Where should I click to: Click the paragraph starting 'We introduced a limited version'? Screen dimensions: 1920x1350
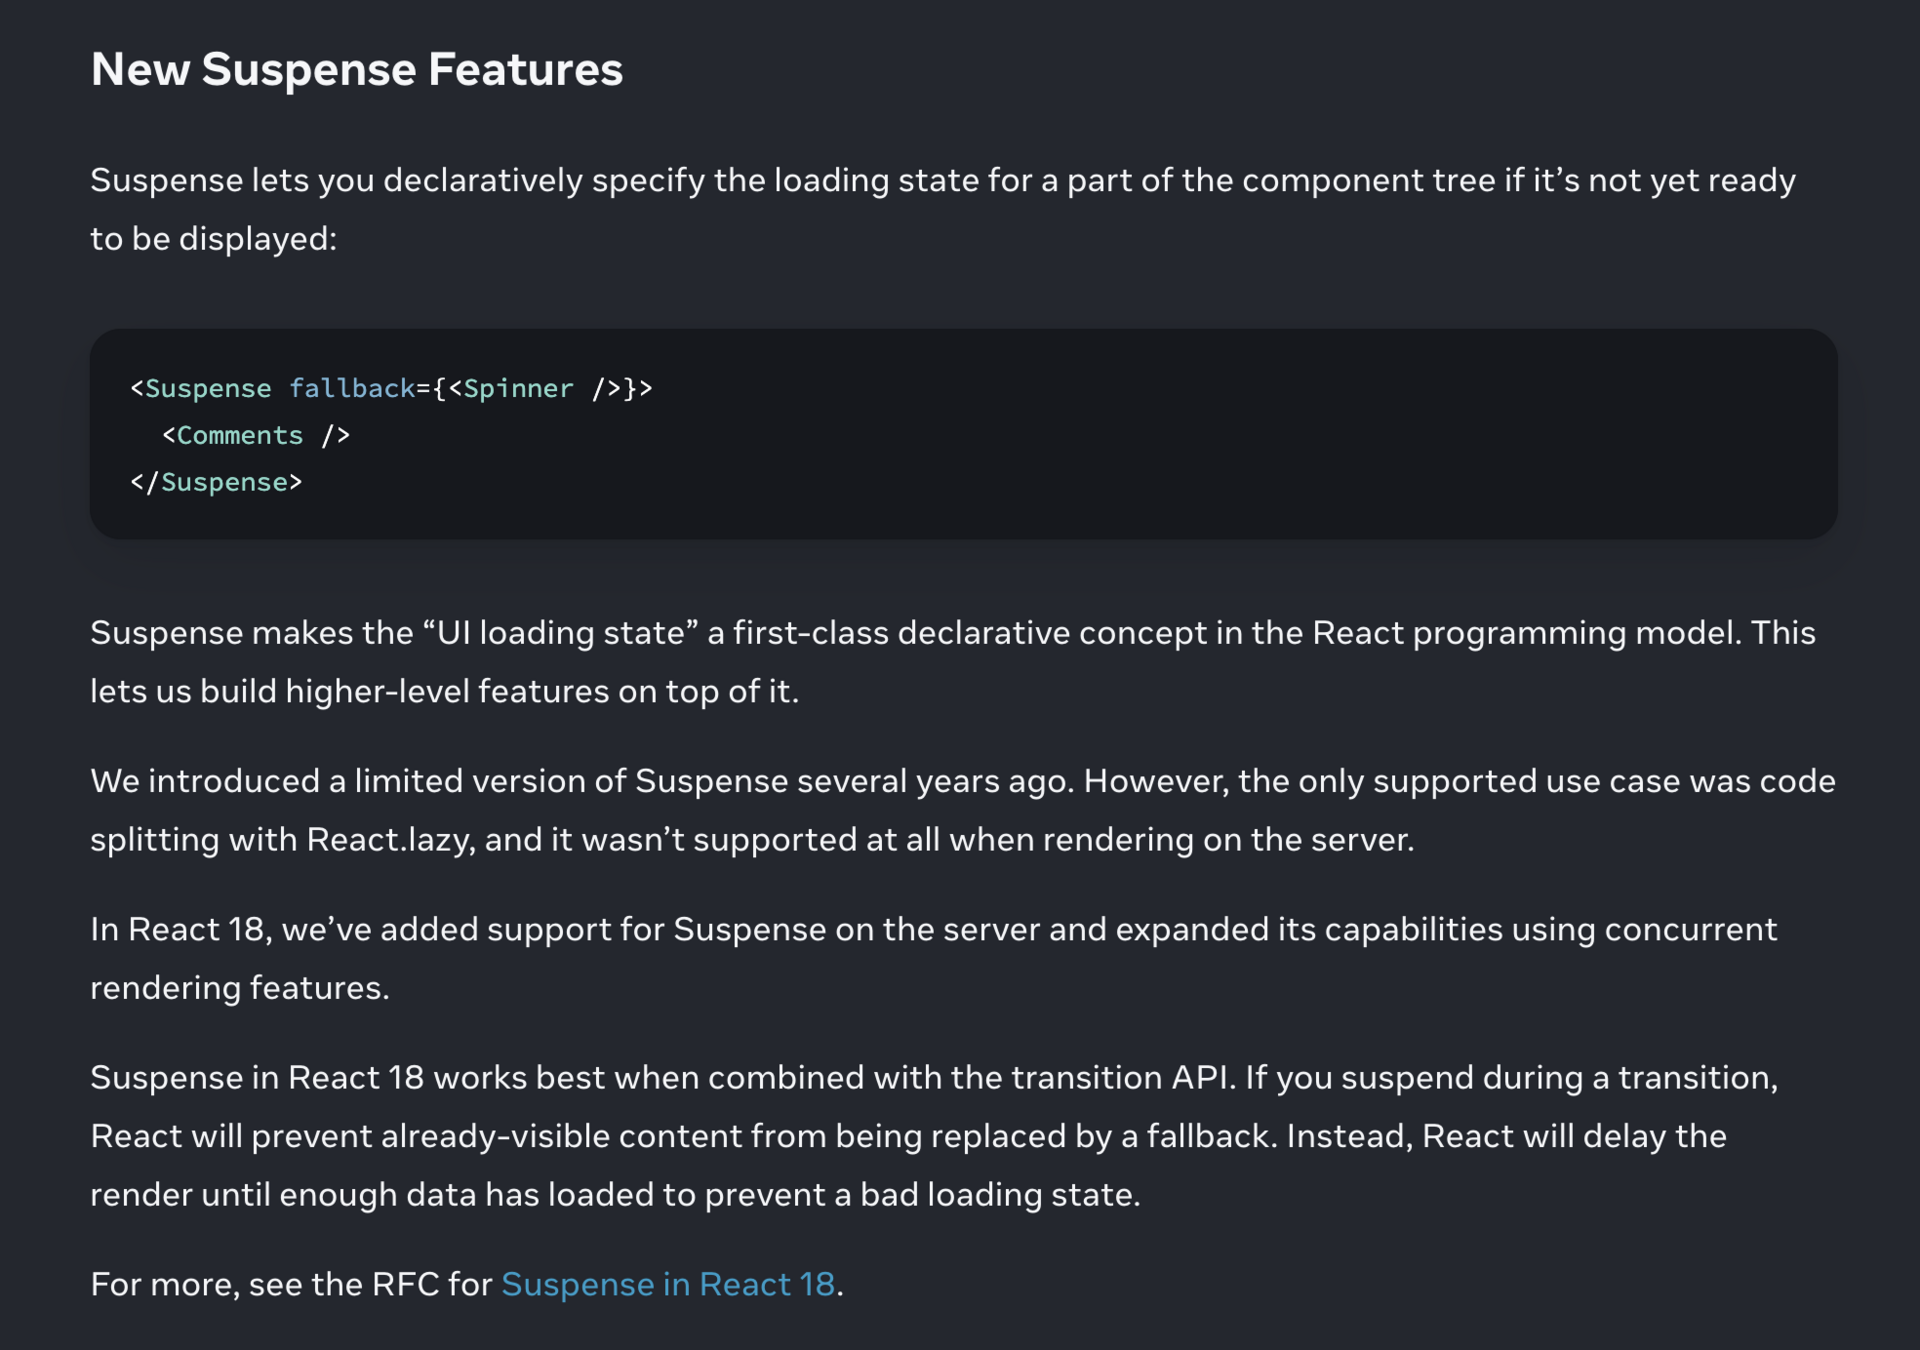click(x=963, y=810)
